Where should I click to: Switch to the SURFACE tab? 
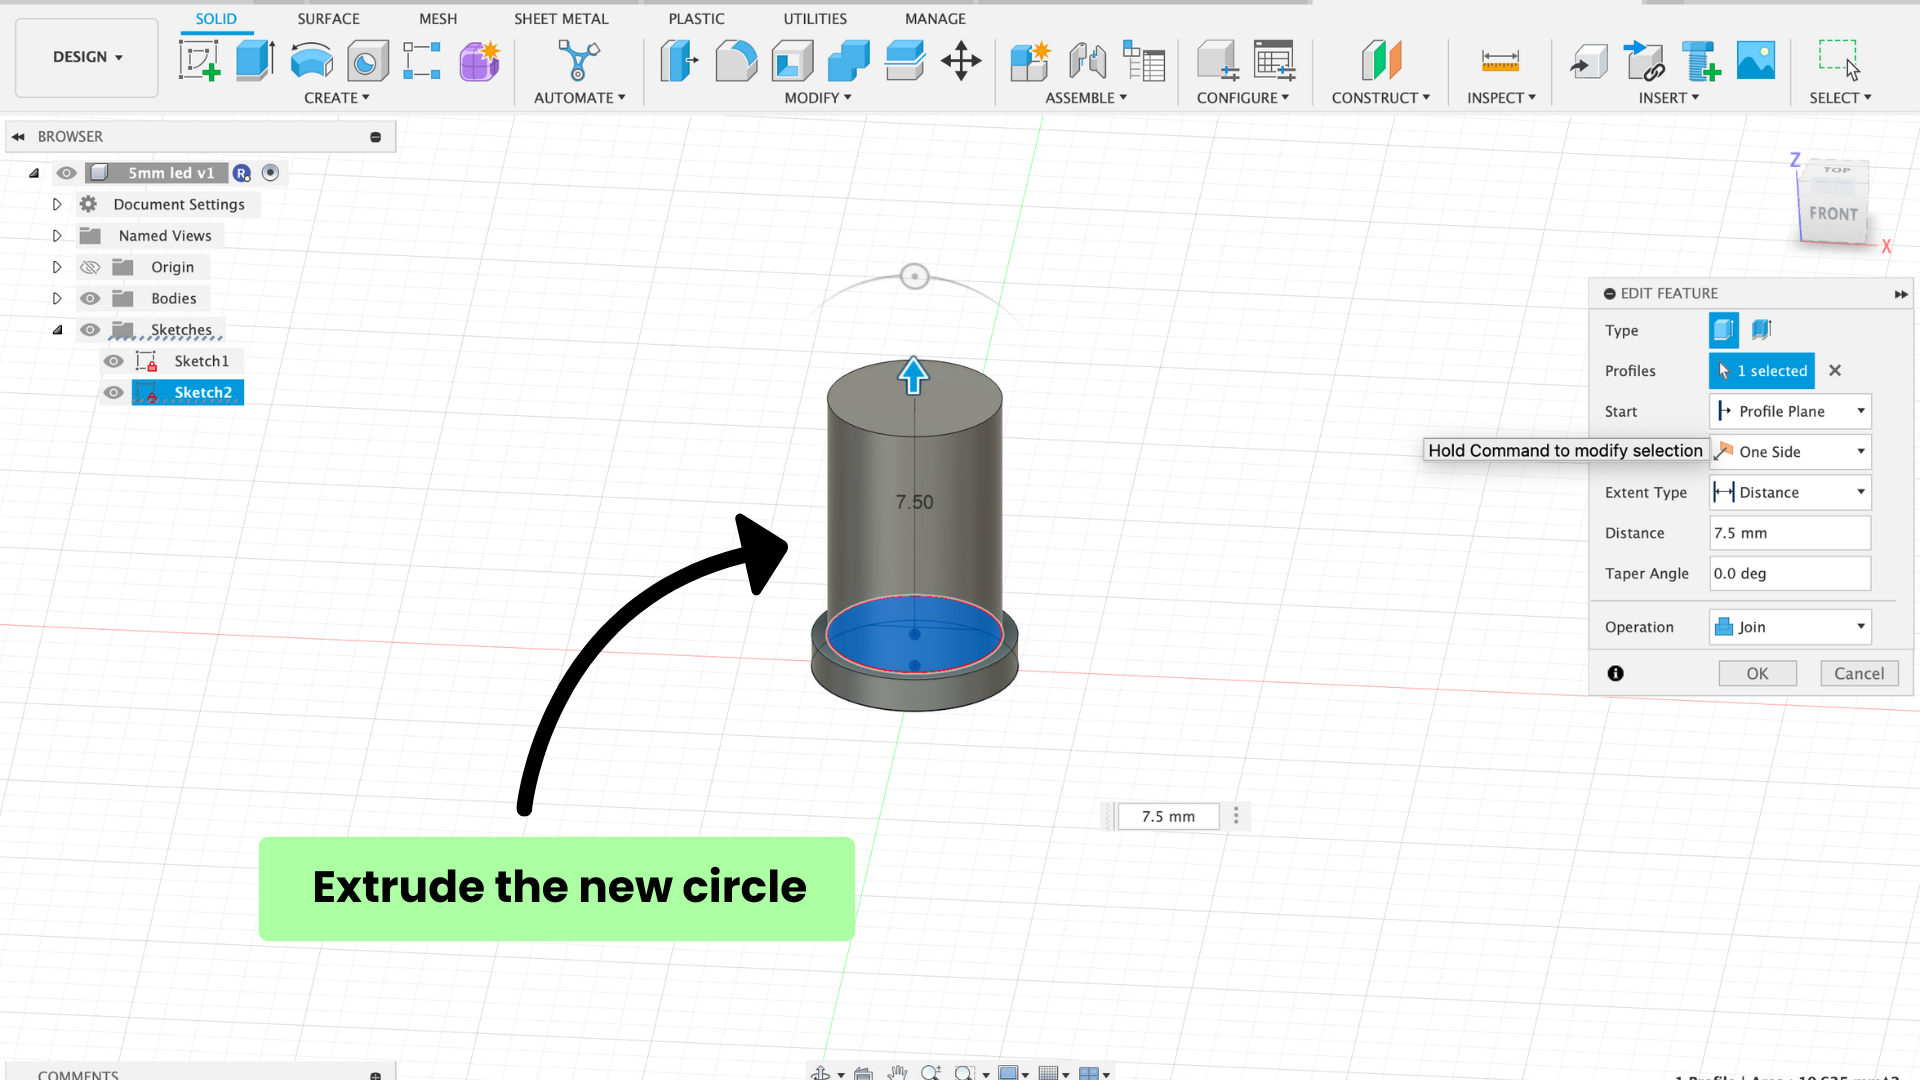tap(328, 19)
